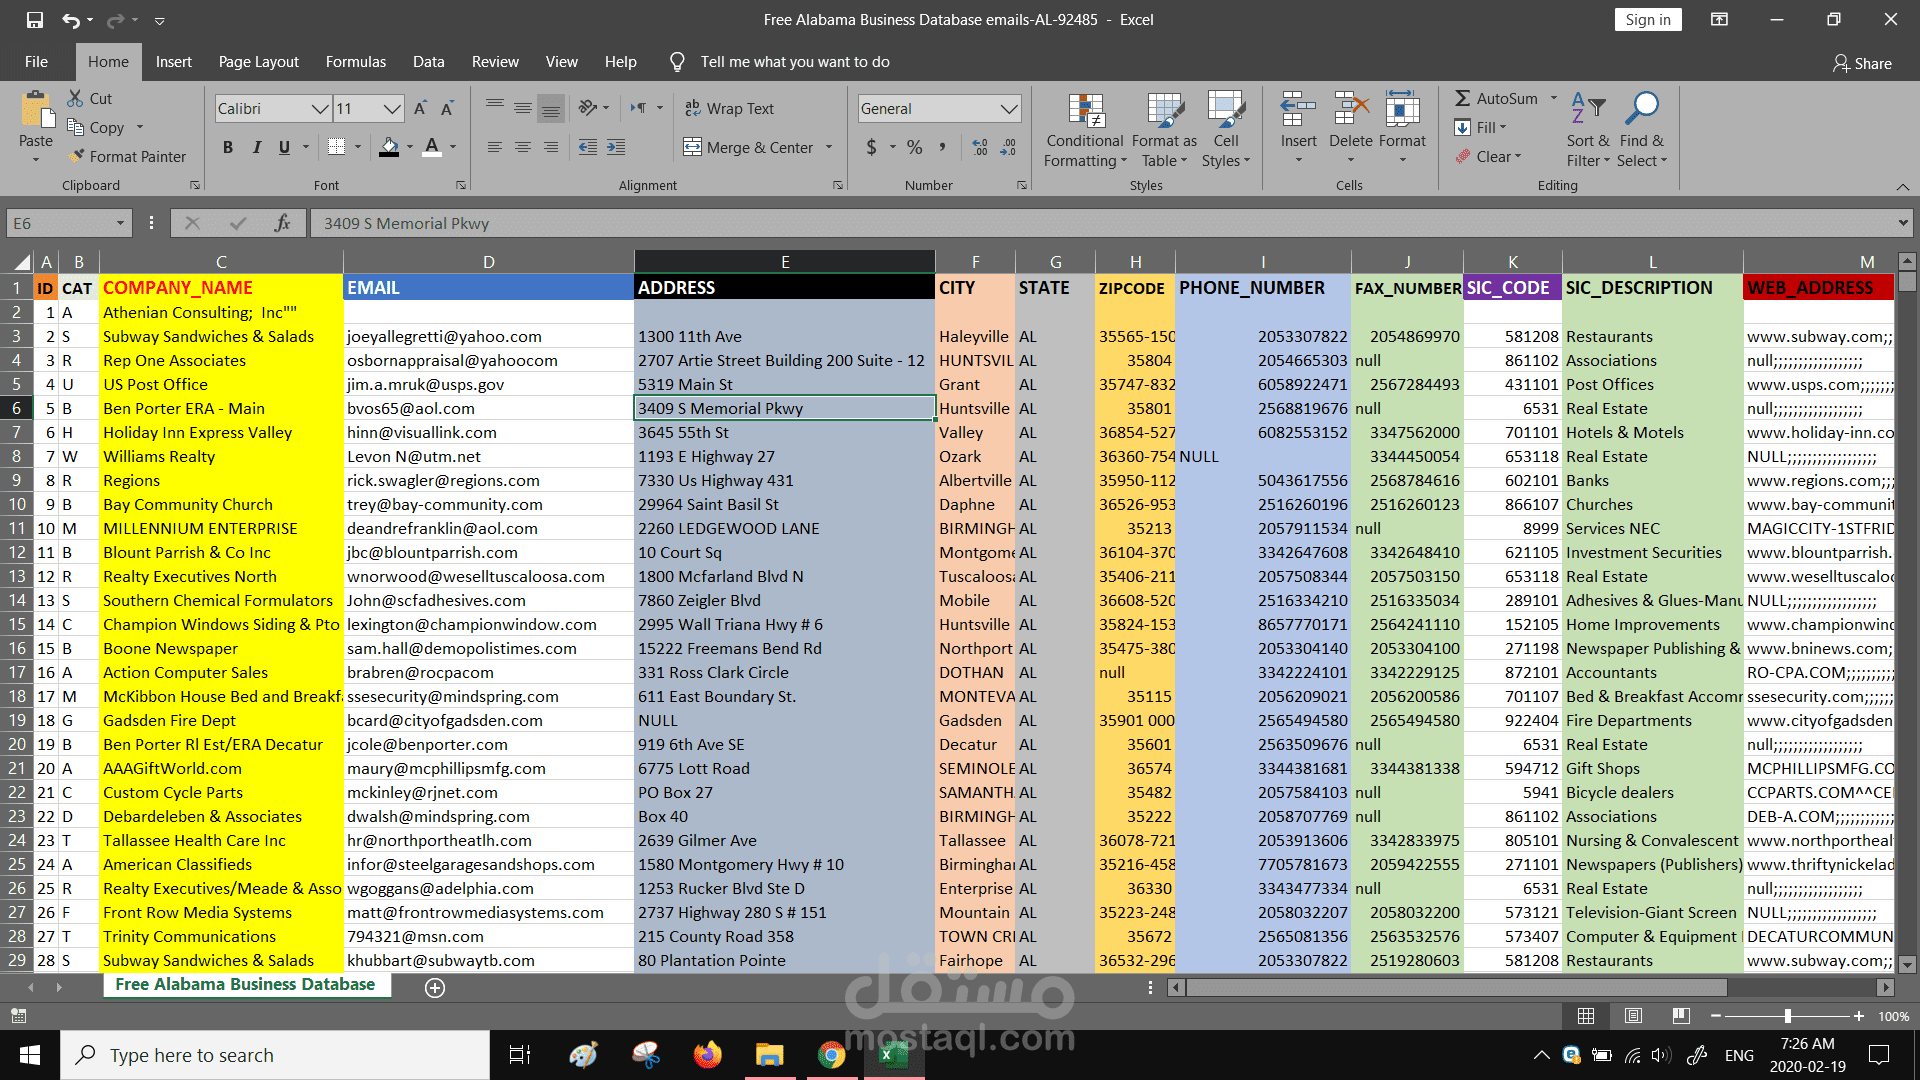Switch to Page Break Preview in status bar
This screenshot has height=1080, width=1920.
tap(1681, 1016)
